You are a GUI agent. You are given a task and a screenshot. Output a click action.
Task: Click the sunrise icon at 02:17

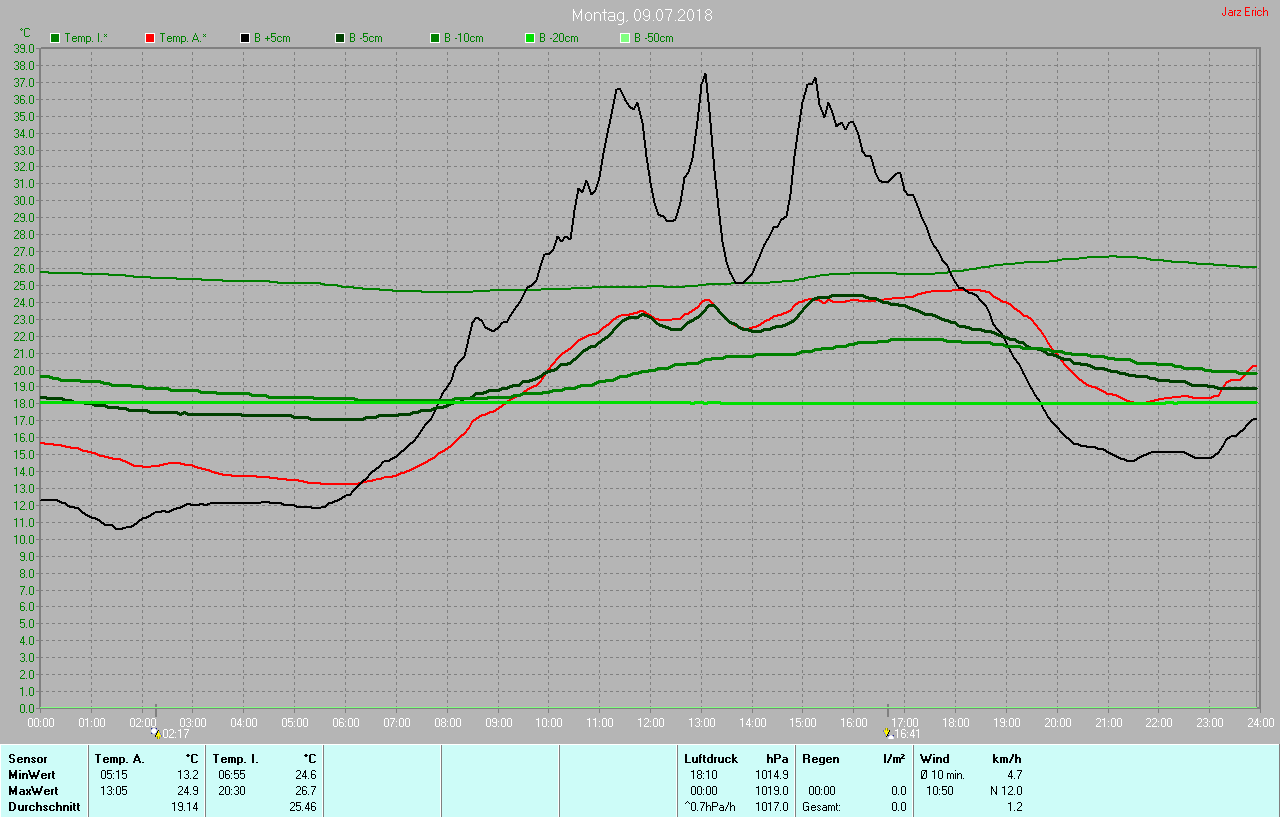pos(155,733)
